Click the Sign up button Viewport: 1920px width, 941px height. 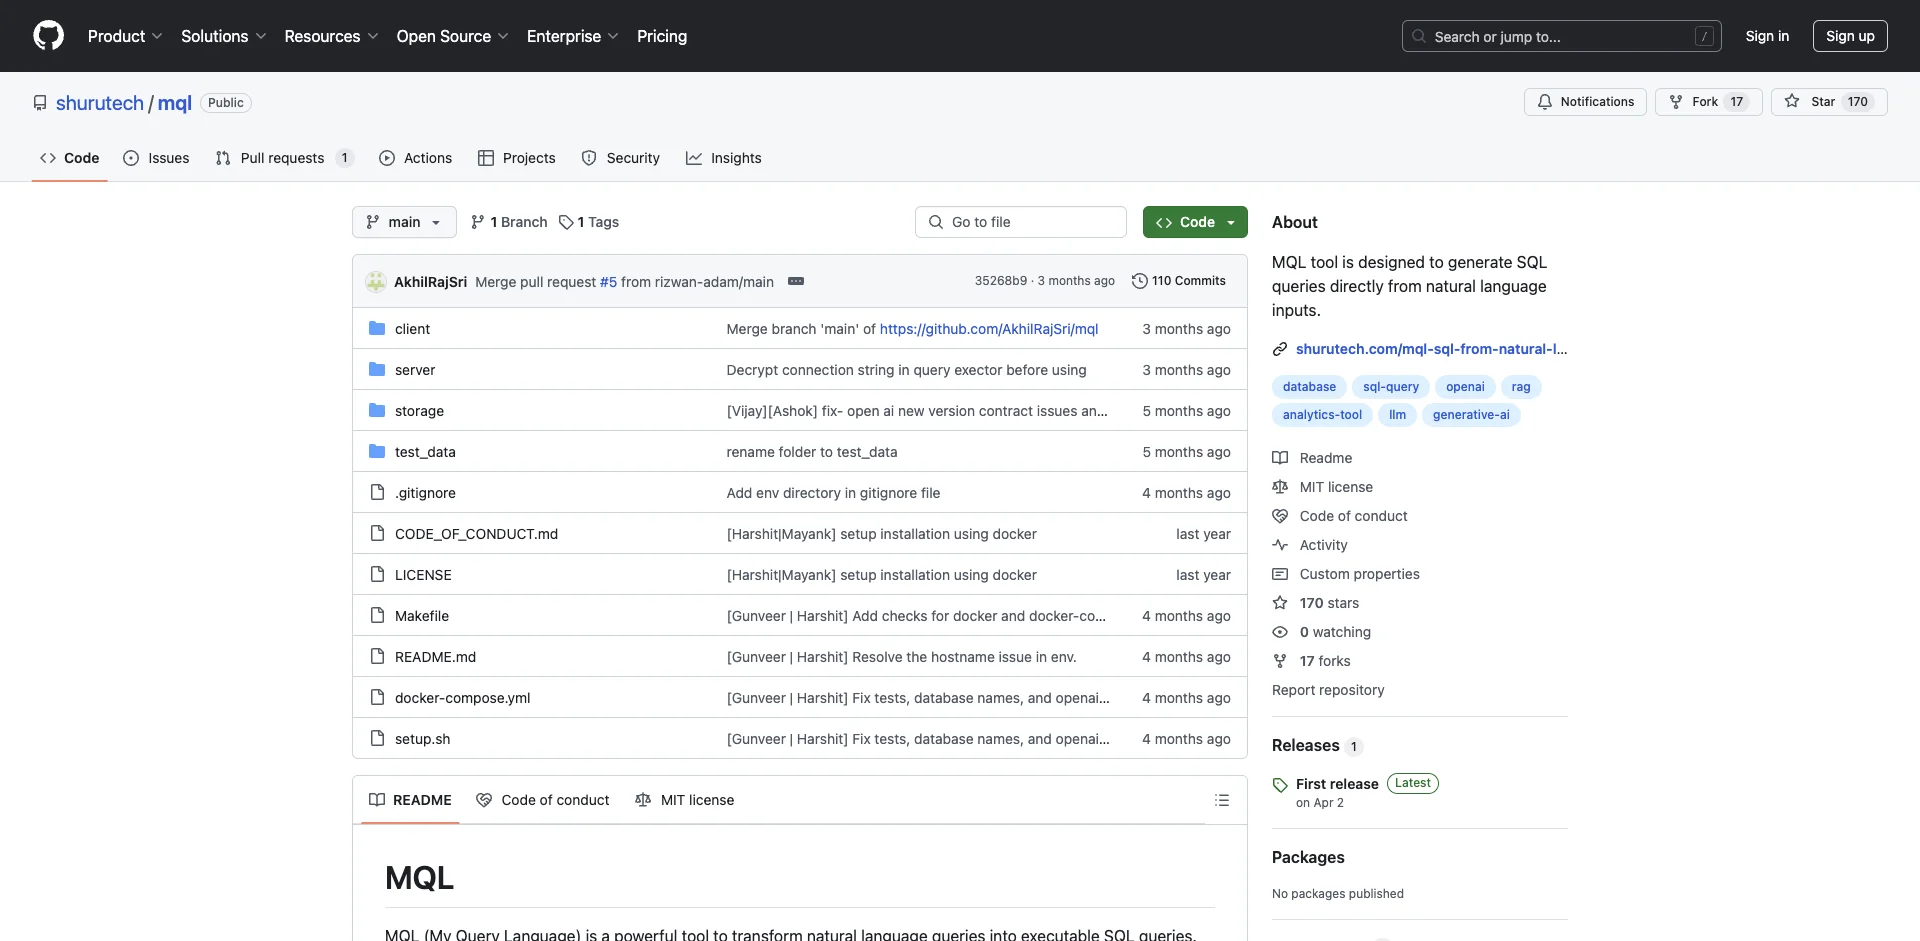point(1850,36)
